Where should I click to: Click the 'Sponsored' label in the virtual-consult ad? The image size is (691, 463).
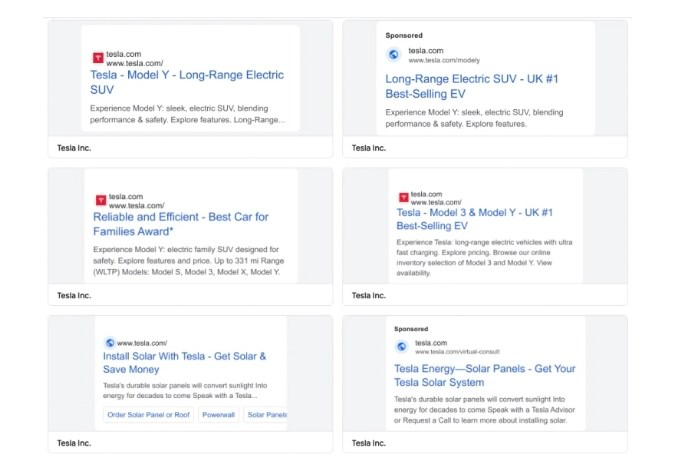[x=411, y=329]
